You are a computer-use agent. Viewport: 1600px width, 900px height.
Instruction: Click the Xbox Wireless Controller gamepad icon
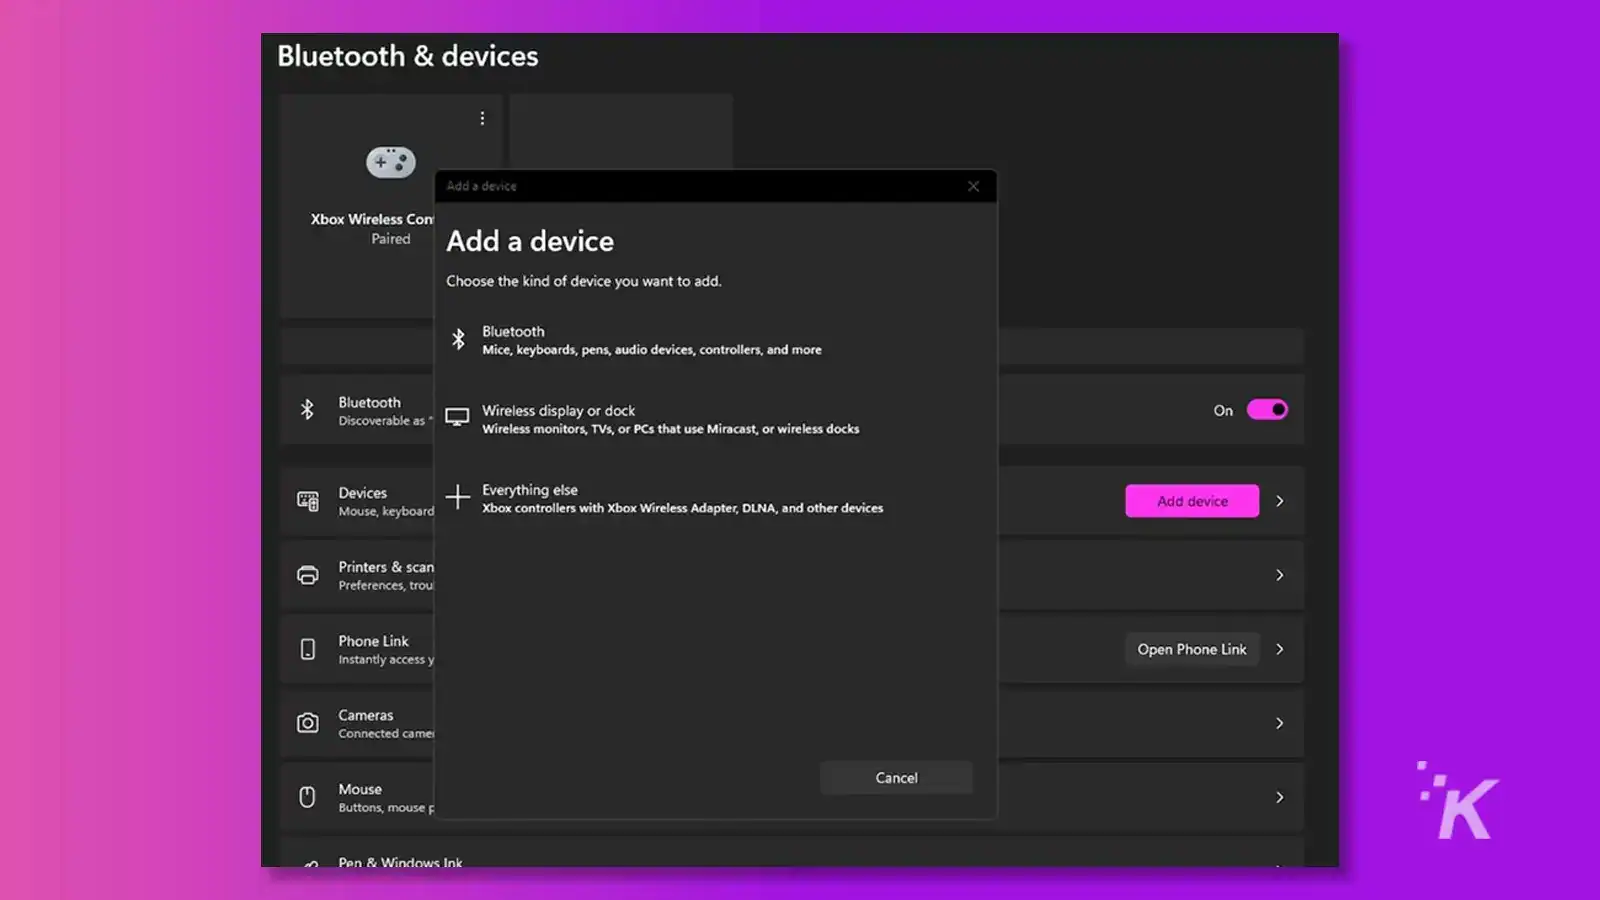pyautogui.click(x=391, y=162)
